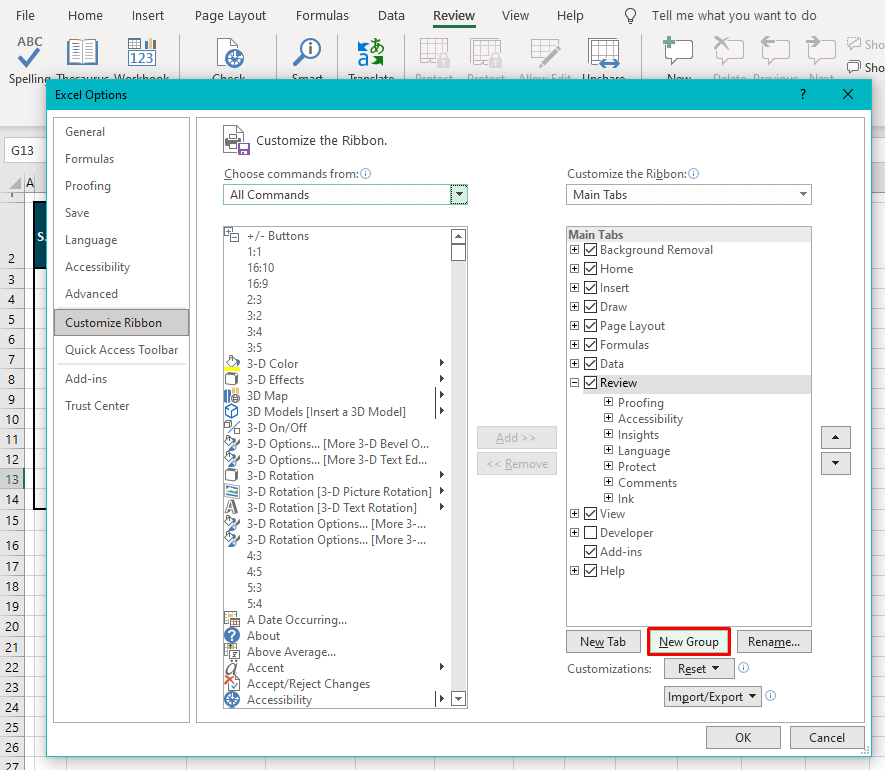This screenshot has width=885, height=770.
Task: Click the info icon beside Choose commands from
Action: pyautogui.click(x=365, y=174)
